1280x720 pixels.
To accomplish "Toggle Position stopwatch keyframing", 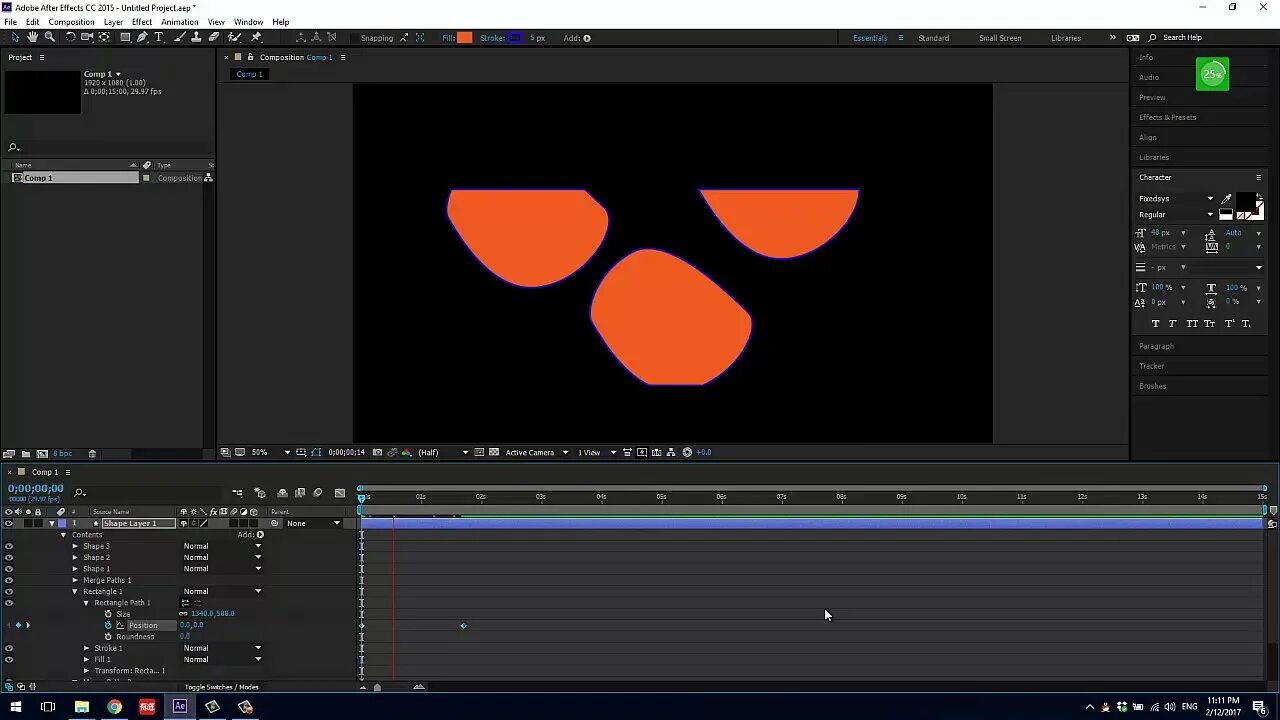I will [x=108, y=625].
